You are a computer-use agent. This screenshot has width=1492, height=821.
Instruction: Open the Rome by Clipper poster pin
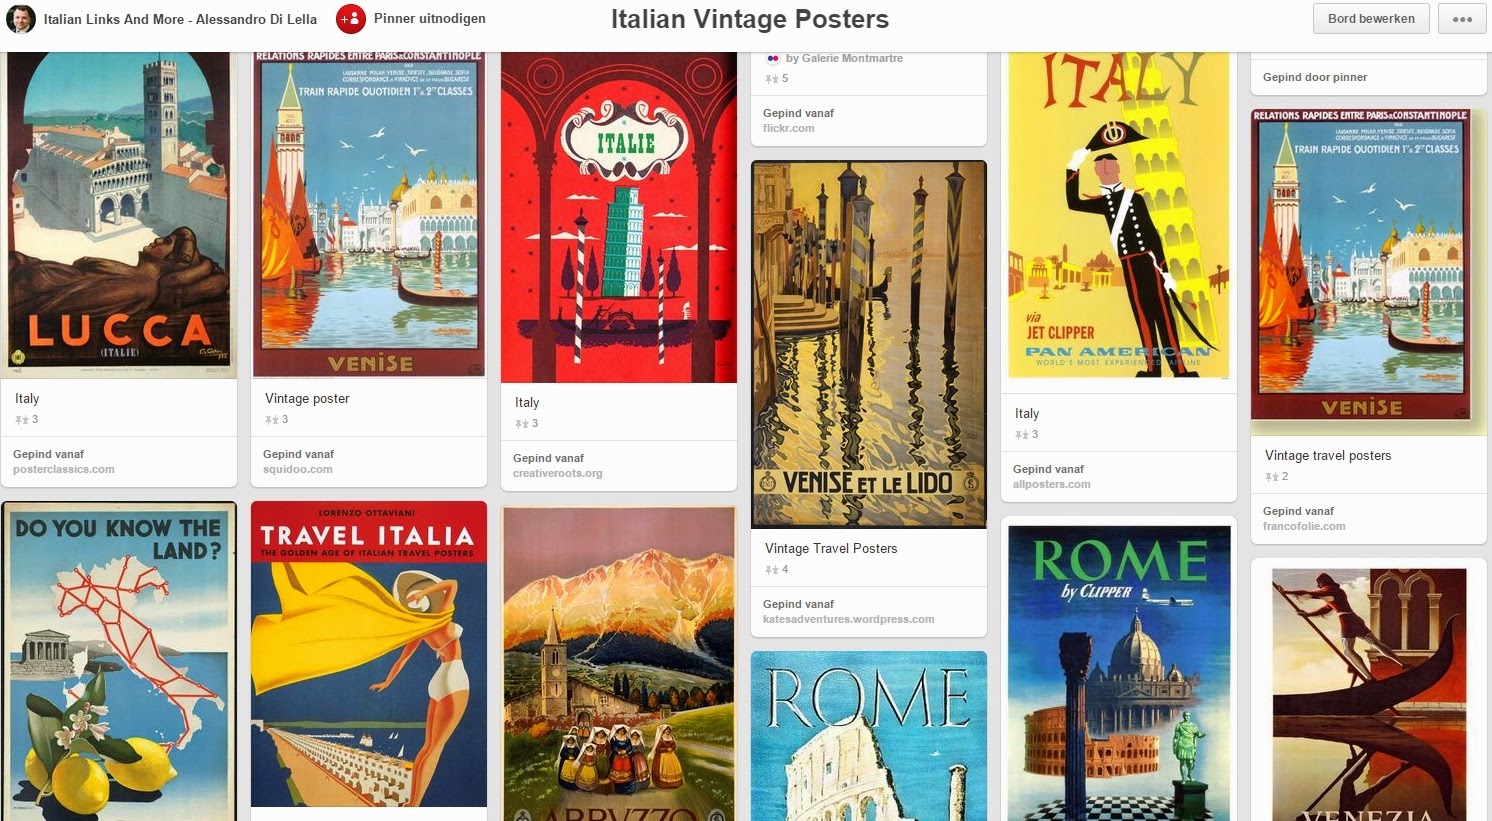click(x=1119, y=670)
